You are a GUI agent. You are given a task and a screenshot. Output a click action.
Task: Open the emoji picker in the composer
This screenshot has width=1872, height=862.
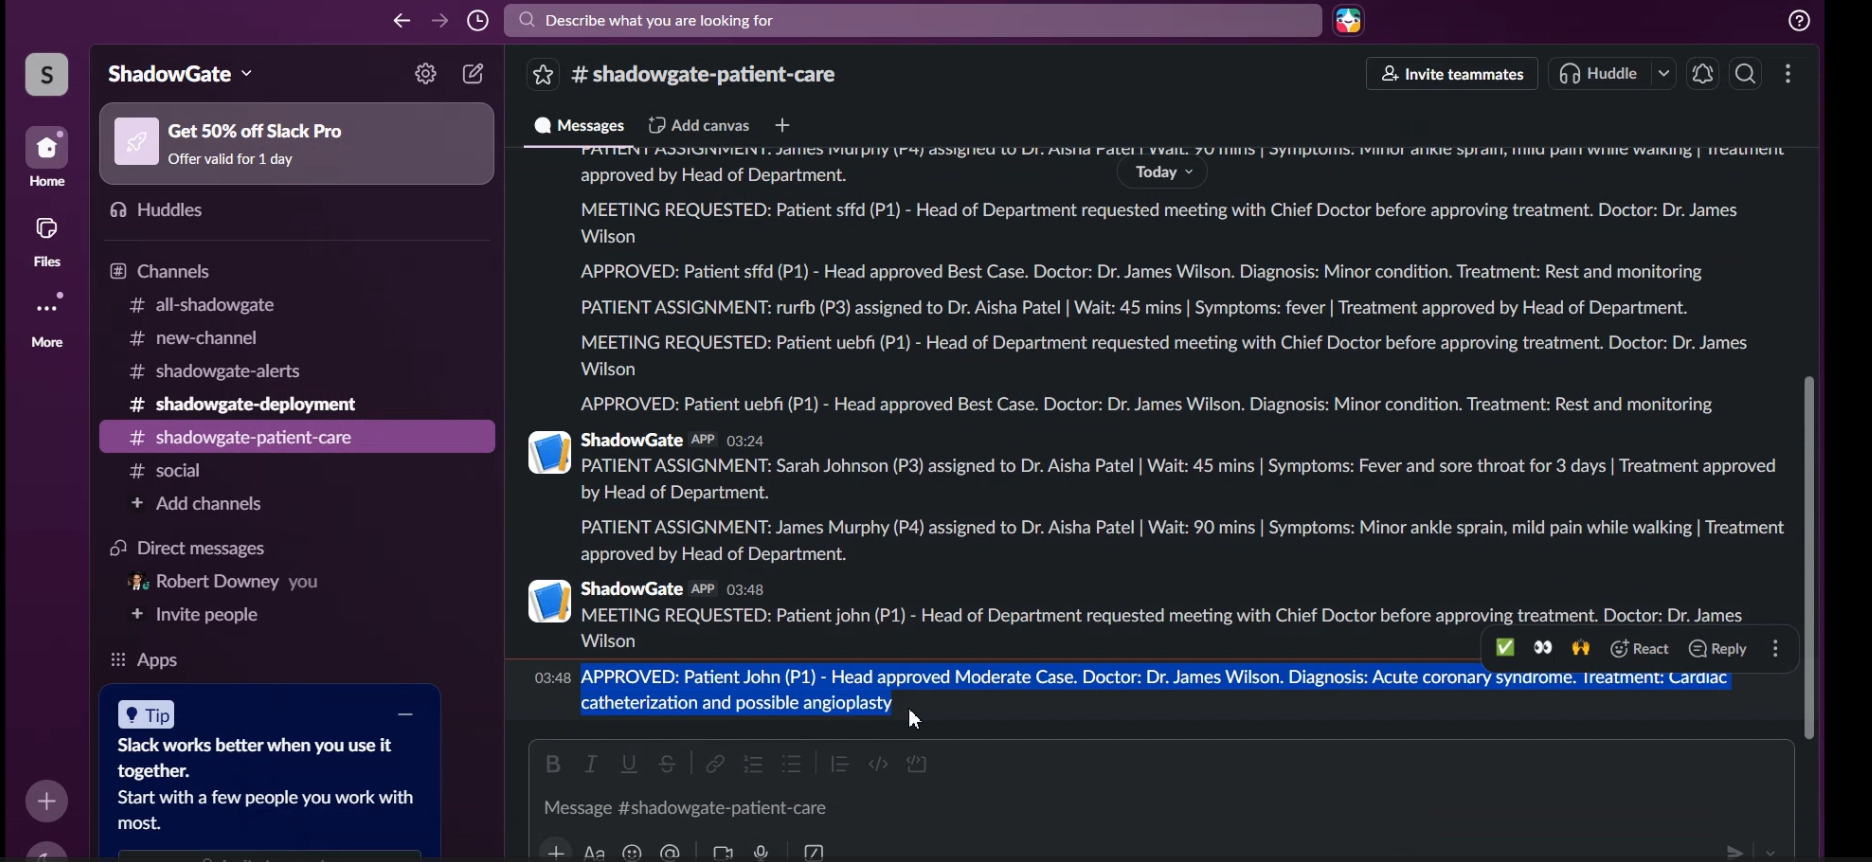[x=632, y=852]
